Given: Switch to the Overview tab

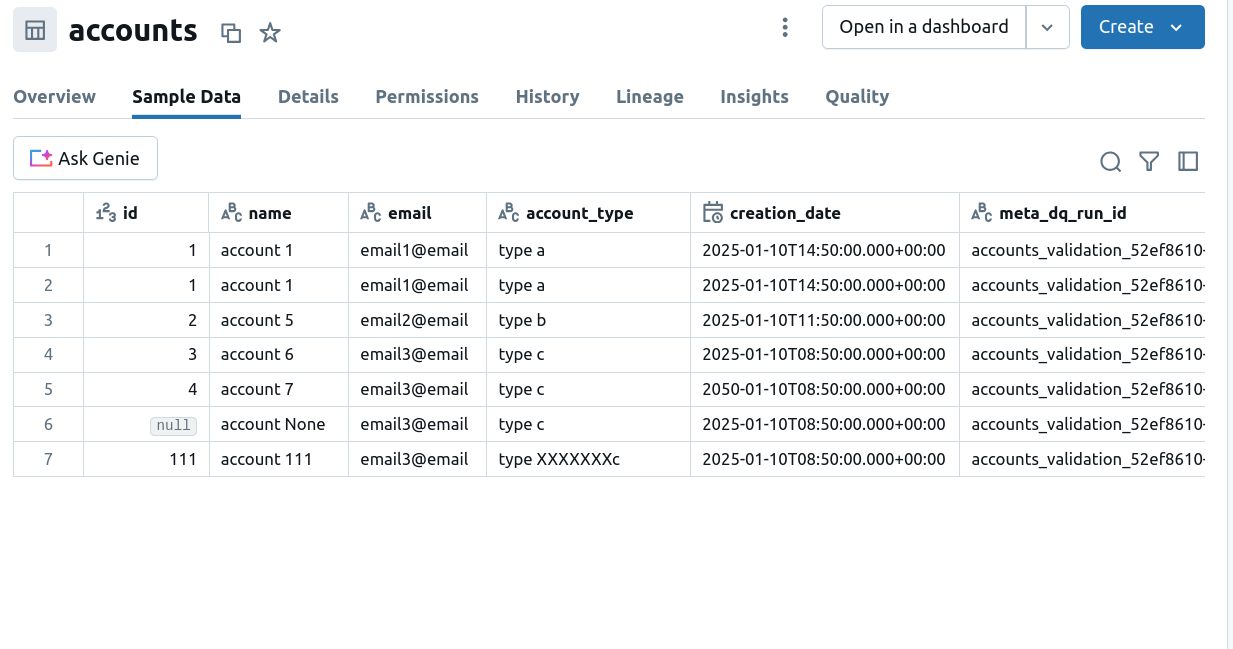Looking at the screenshot, I should coord(55,97).
